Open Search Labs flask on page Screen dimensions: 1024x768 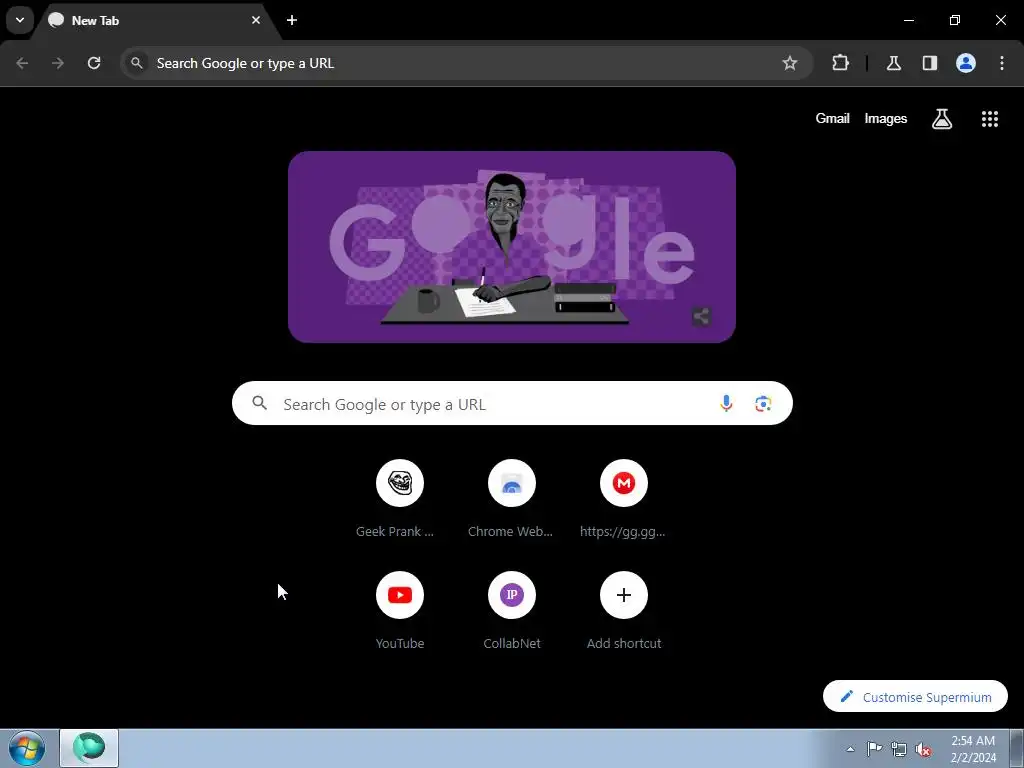pyautogui.click(x=942, y=118)
